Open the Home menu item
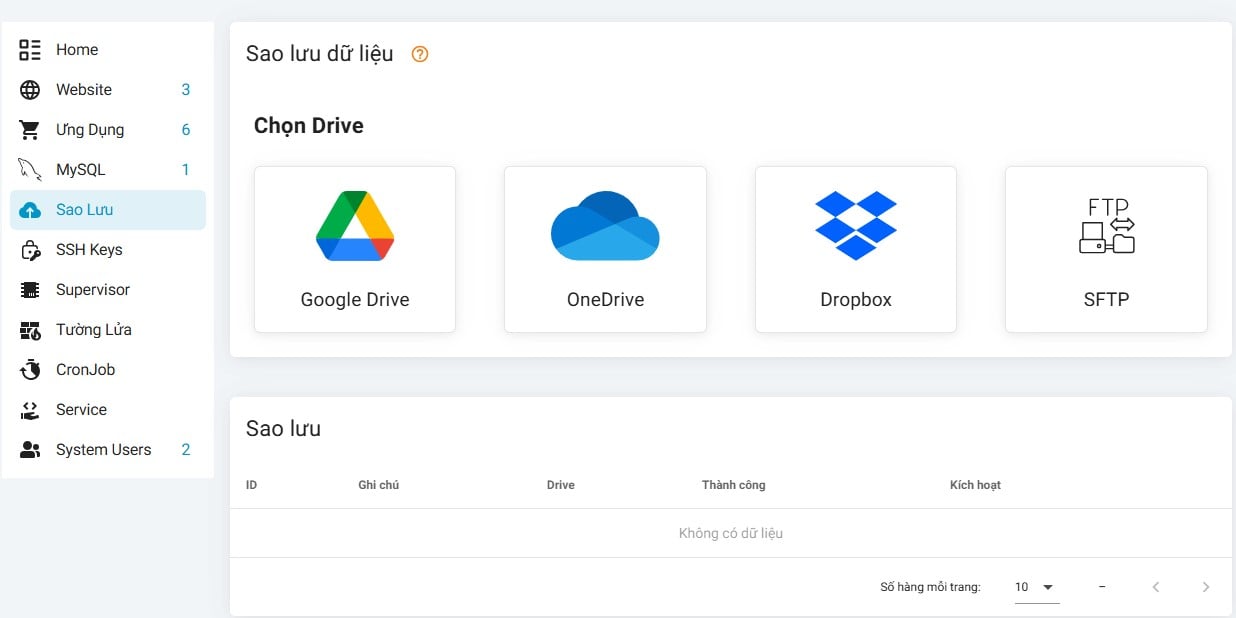1236x618 pixels. tap(108, 50)
